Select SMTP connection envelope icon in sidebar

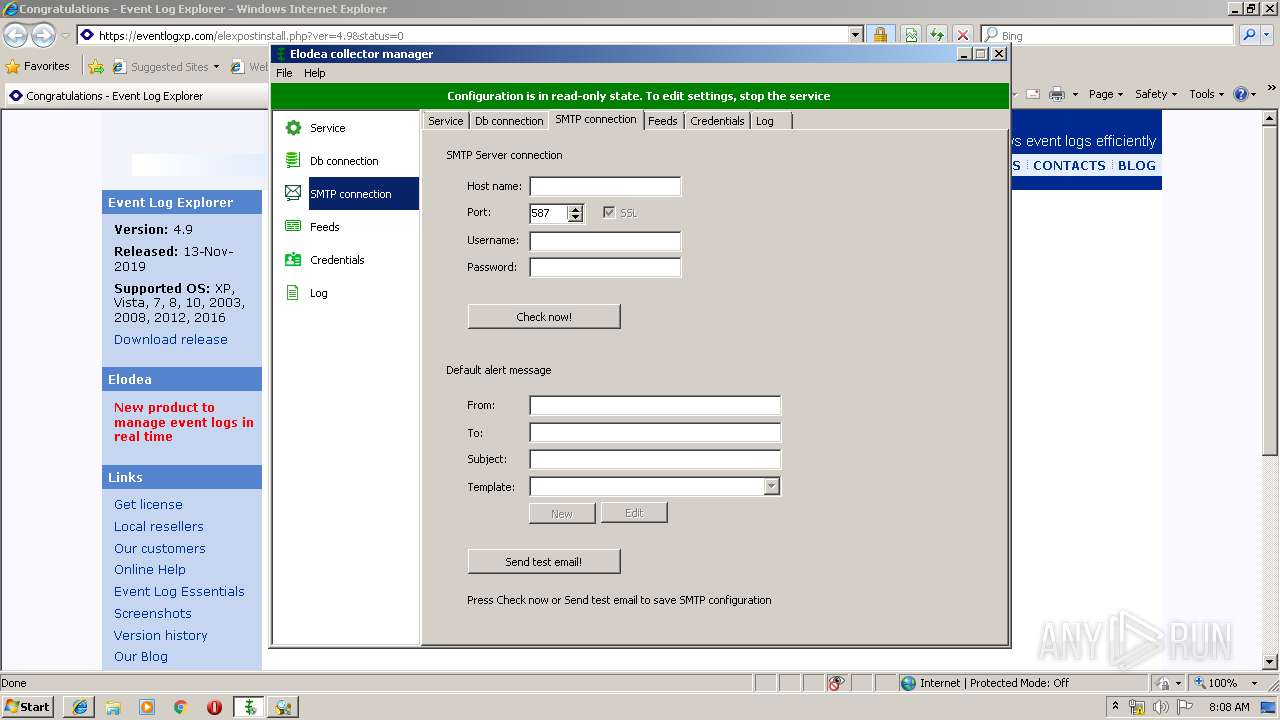(293, 193)
